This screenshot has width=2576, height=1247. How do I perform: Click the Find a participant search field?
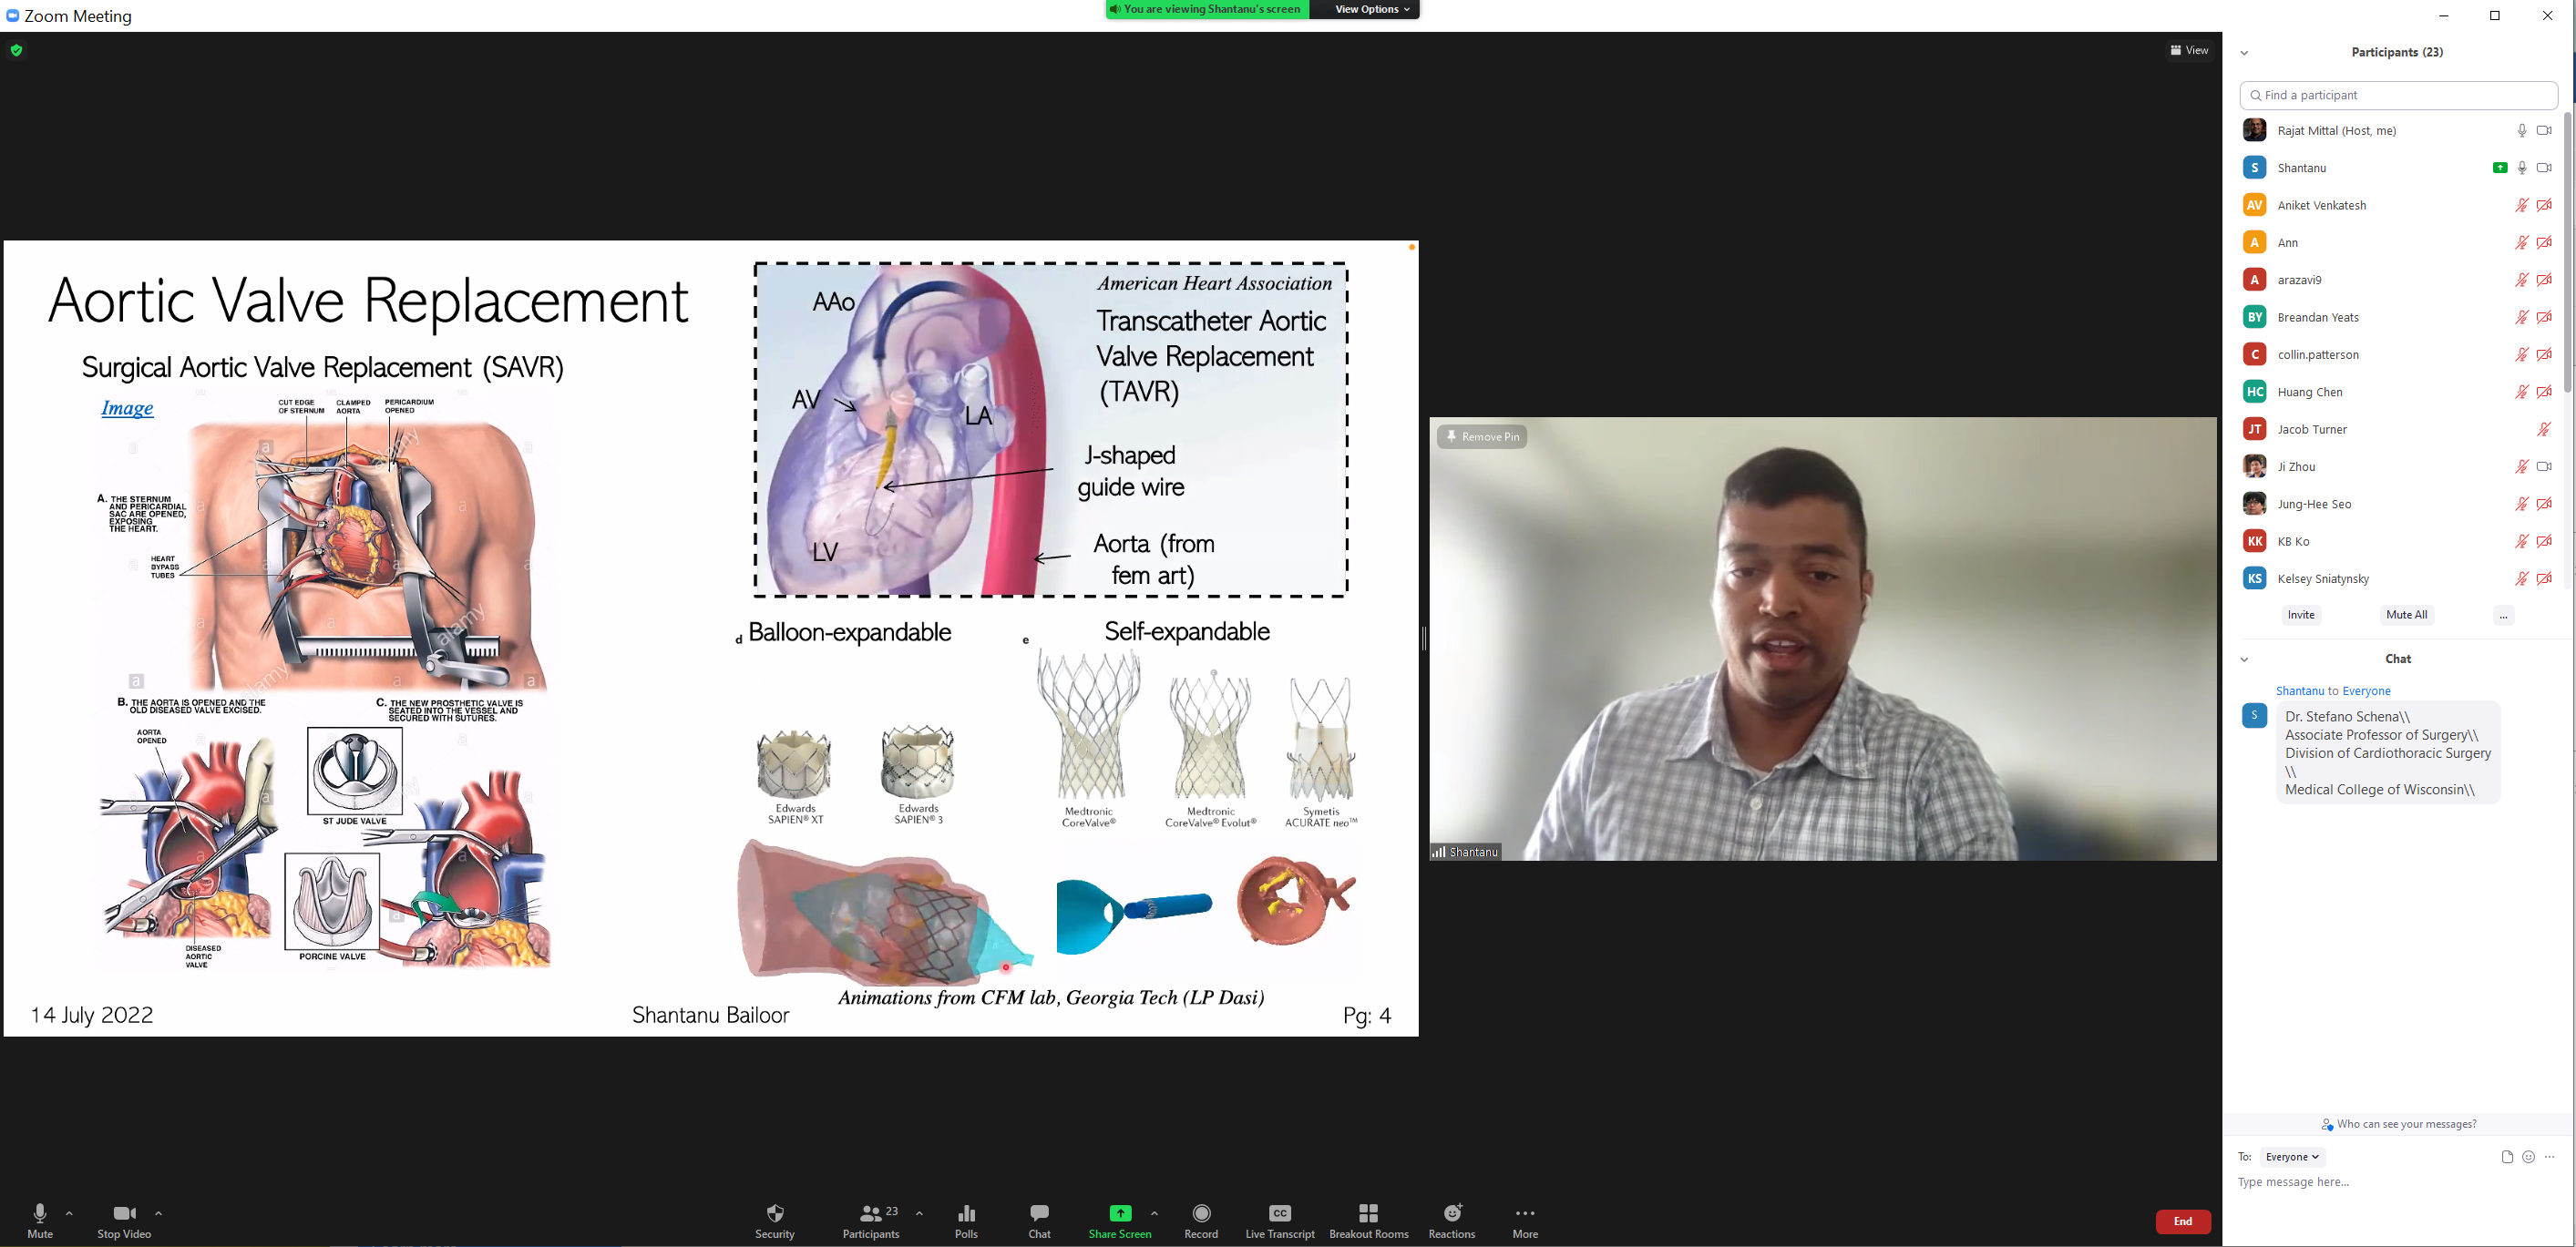pos(2398,95)
